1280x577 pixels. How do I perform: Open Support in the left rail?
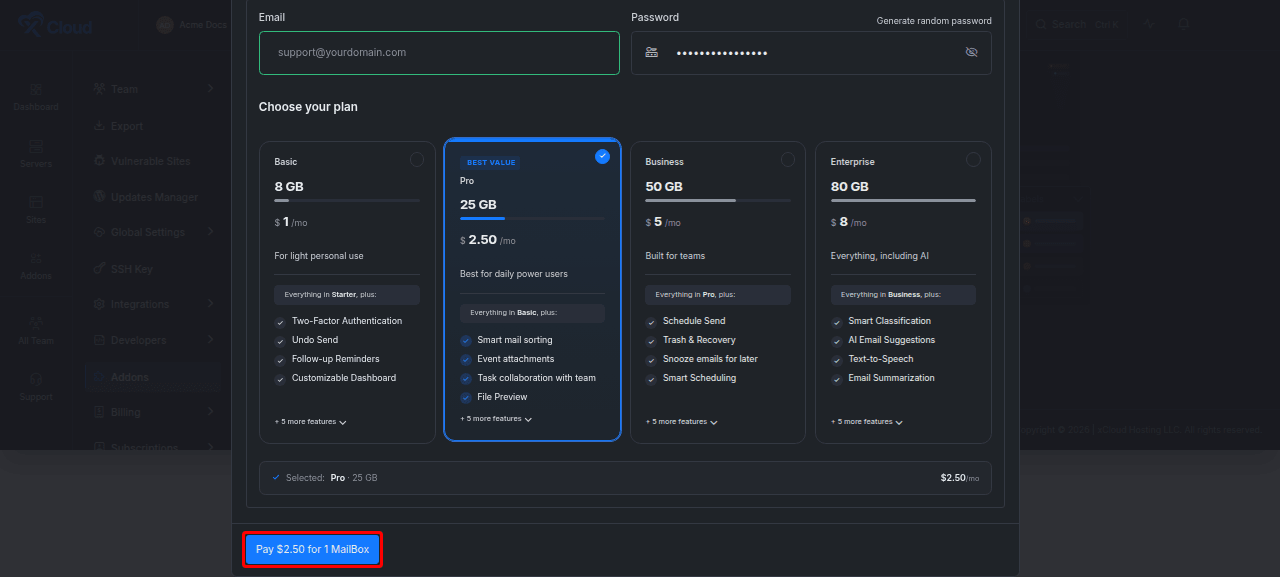[x=36, y=387]
